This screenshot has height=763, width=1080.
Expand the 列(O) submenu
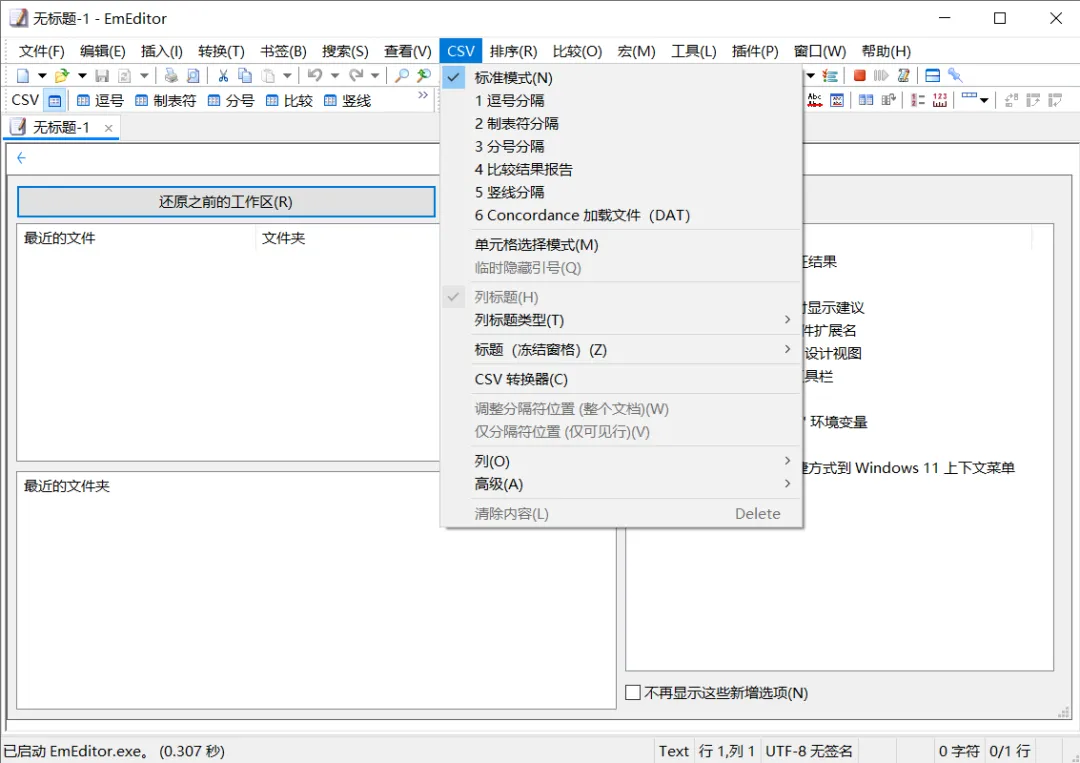coord(621,461)
